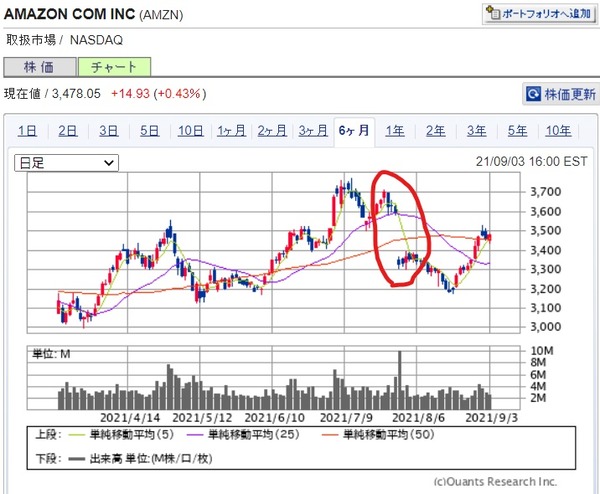Click the 単位: M volume unit label

click(51, 354)
